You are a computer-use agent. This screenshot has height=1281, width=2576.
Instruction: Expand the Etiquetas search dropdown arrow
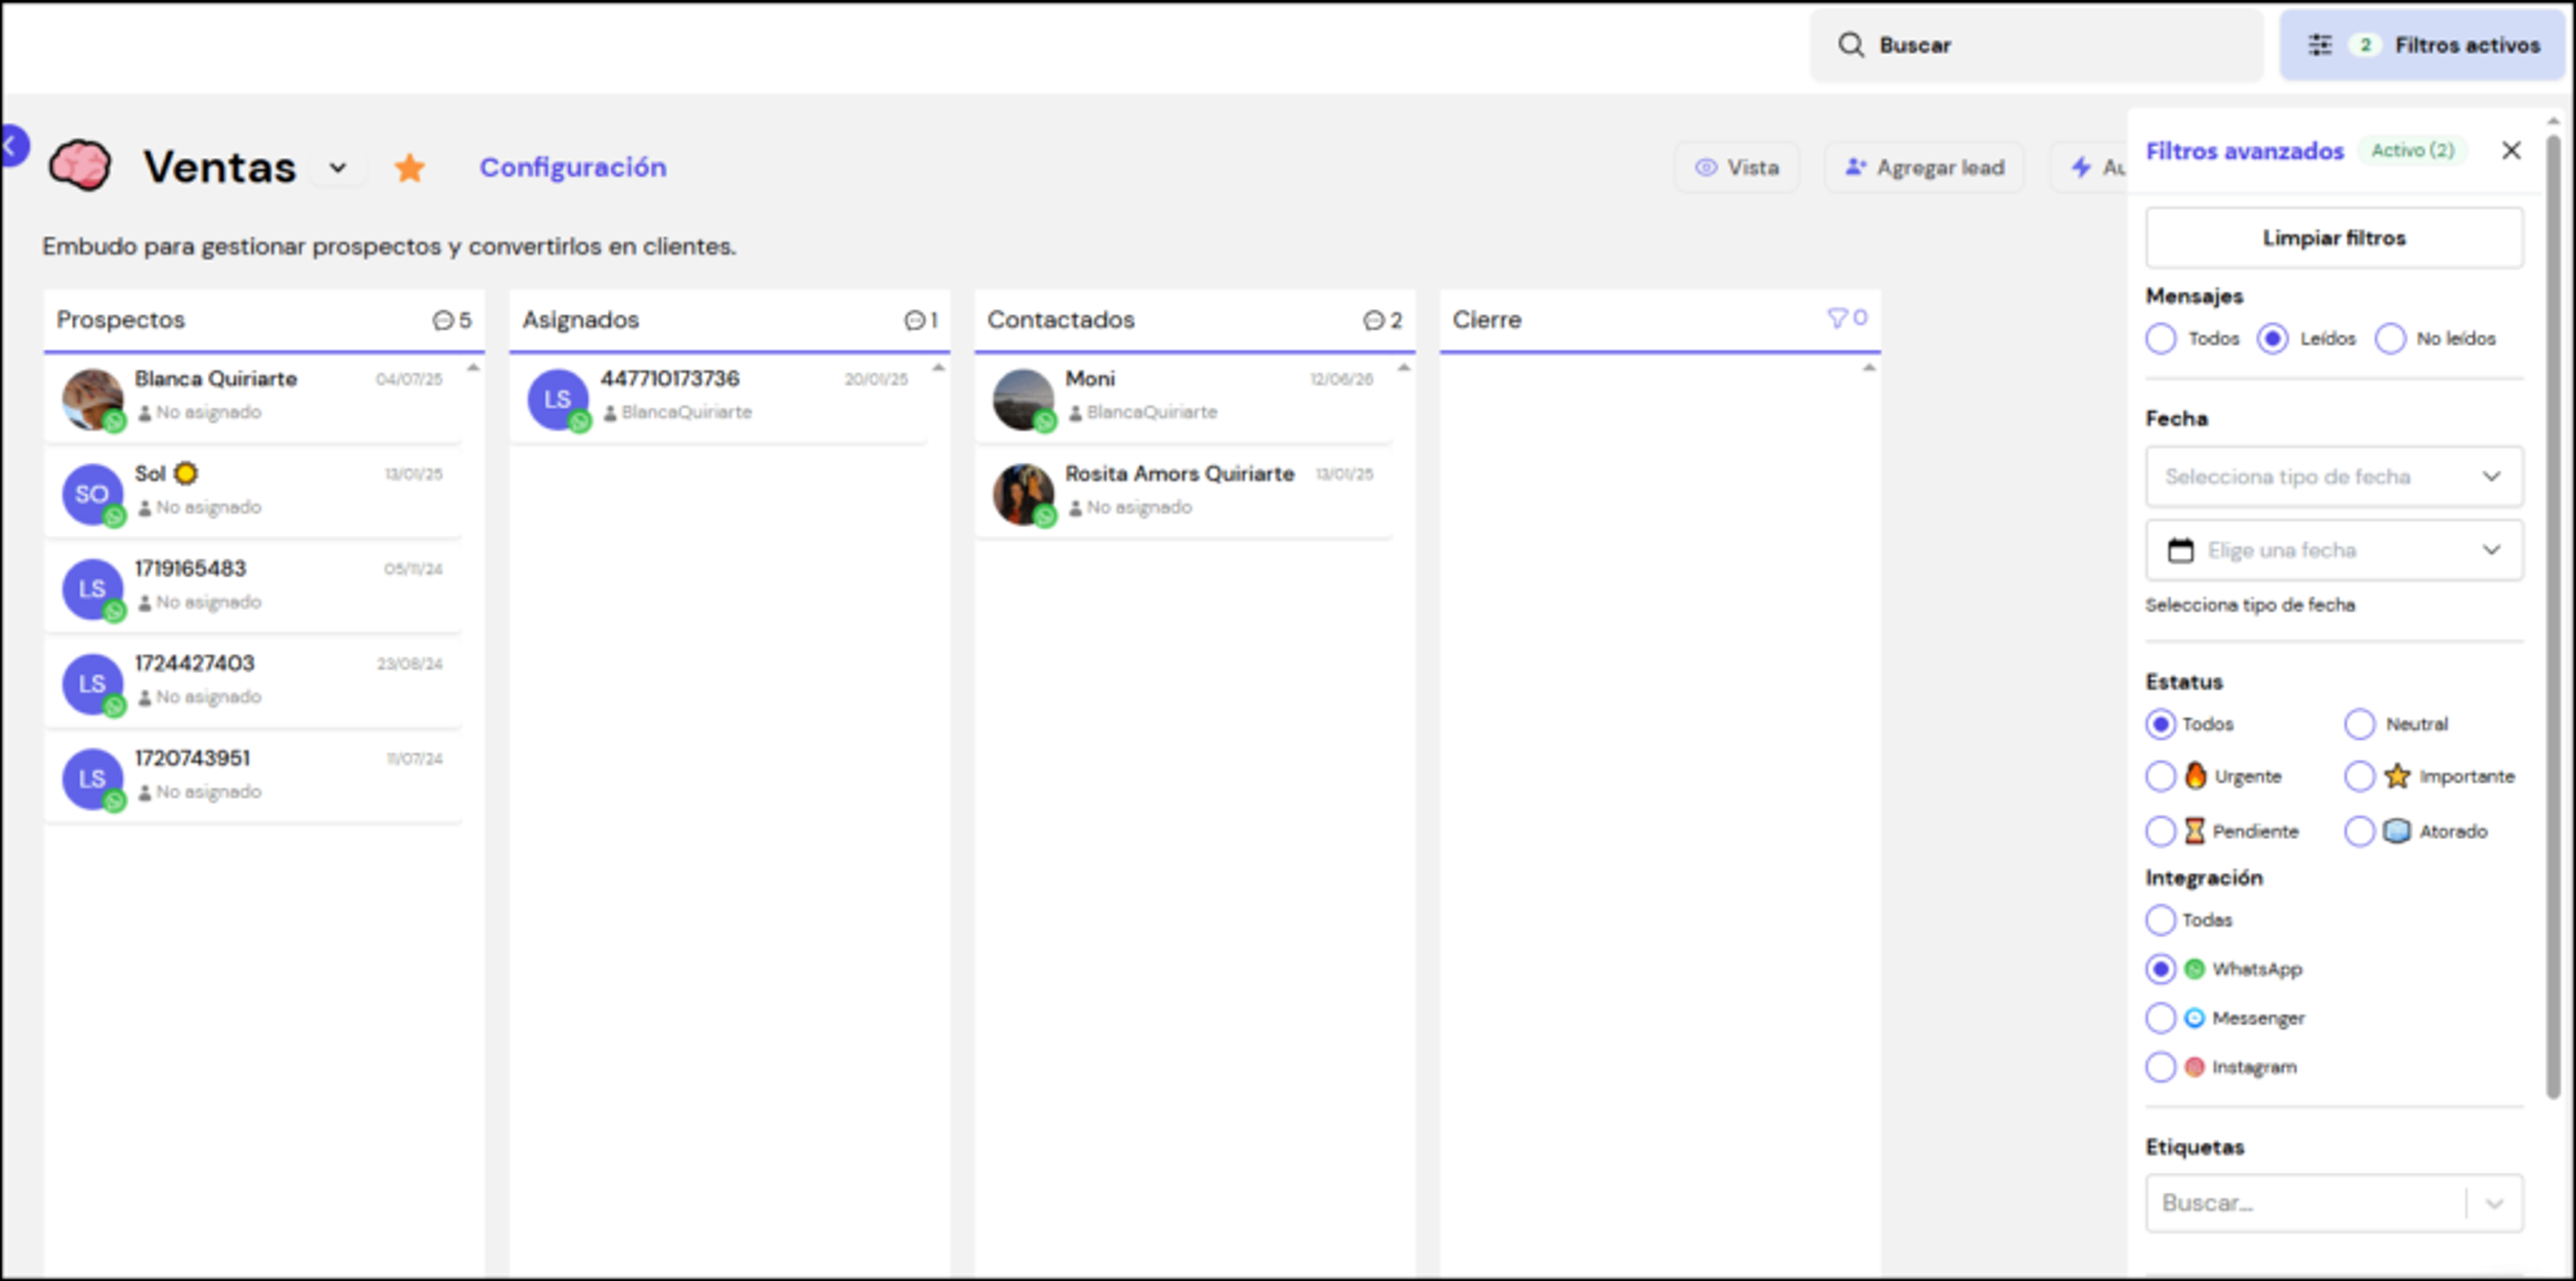coord(2494,1203)
